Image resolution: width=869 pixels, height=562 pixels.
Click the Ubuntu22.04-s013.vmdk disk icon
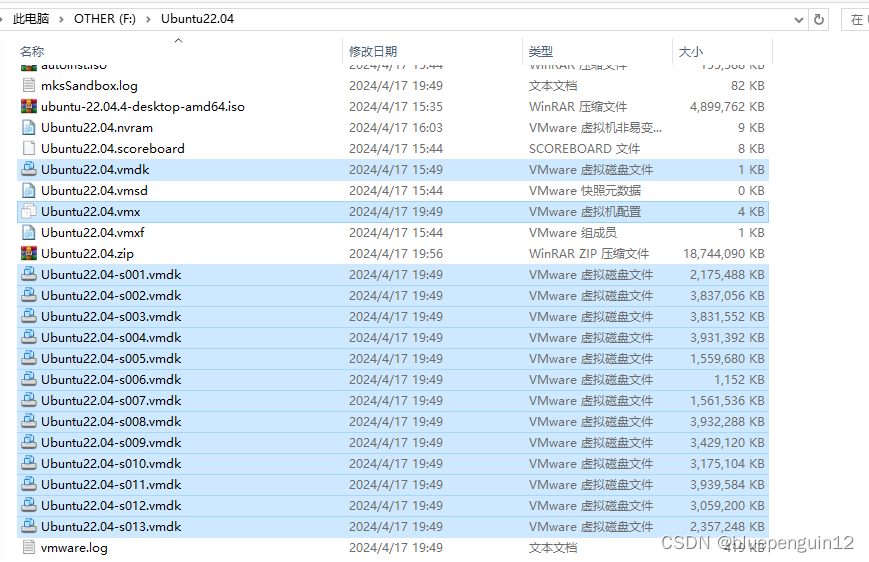(29, 527)
